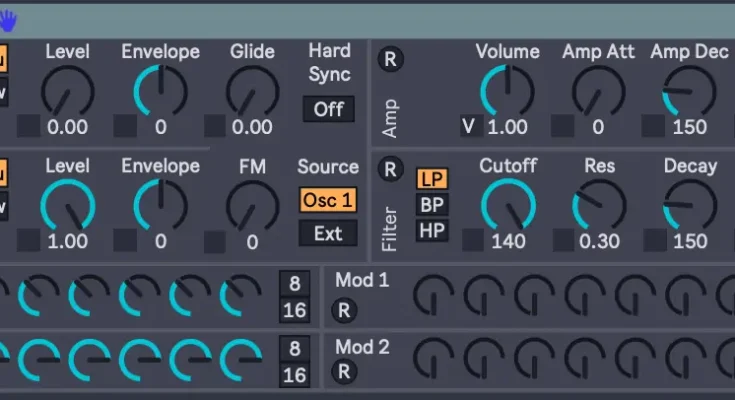Image resolution: width=735 pixels, height=400 pixels.
Task: Click the R button in the Filter section
Action: click(x=390, y=170)
